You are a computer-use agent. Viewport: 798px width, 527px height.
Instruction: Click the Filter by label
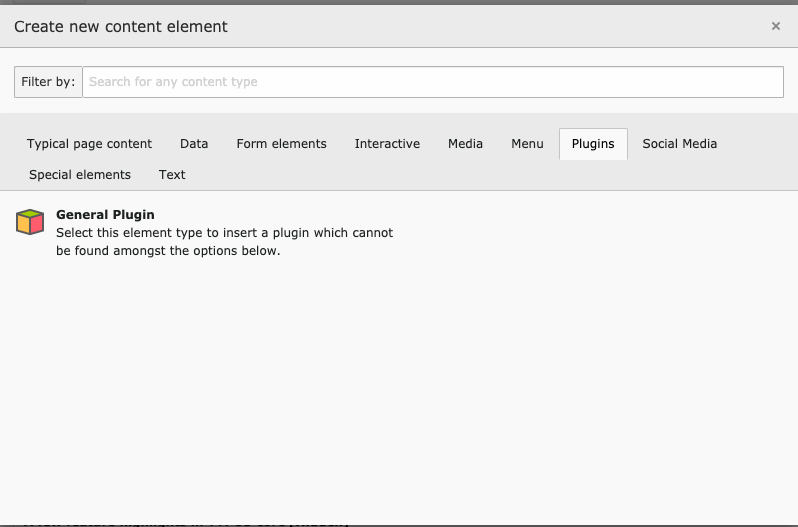click(x=48, y=82)
